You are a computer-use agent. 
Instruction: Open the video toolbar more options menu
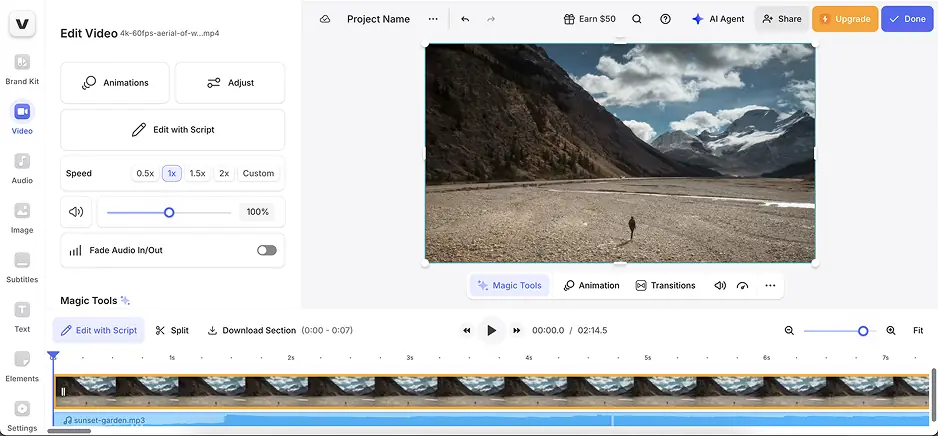[x=770, y=285]
